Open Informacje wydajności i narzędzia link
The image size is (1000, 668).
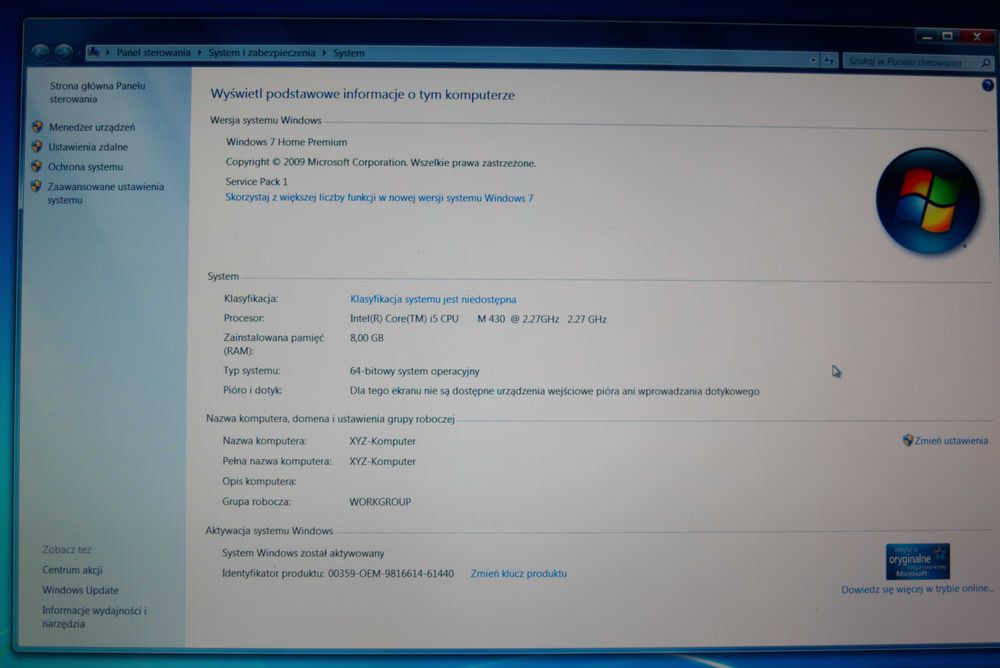tap(94, 617)
